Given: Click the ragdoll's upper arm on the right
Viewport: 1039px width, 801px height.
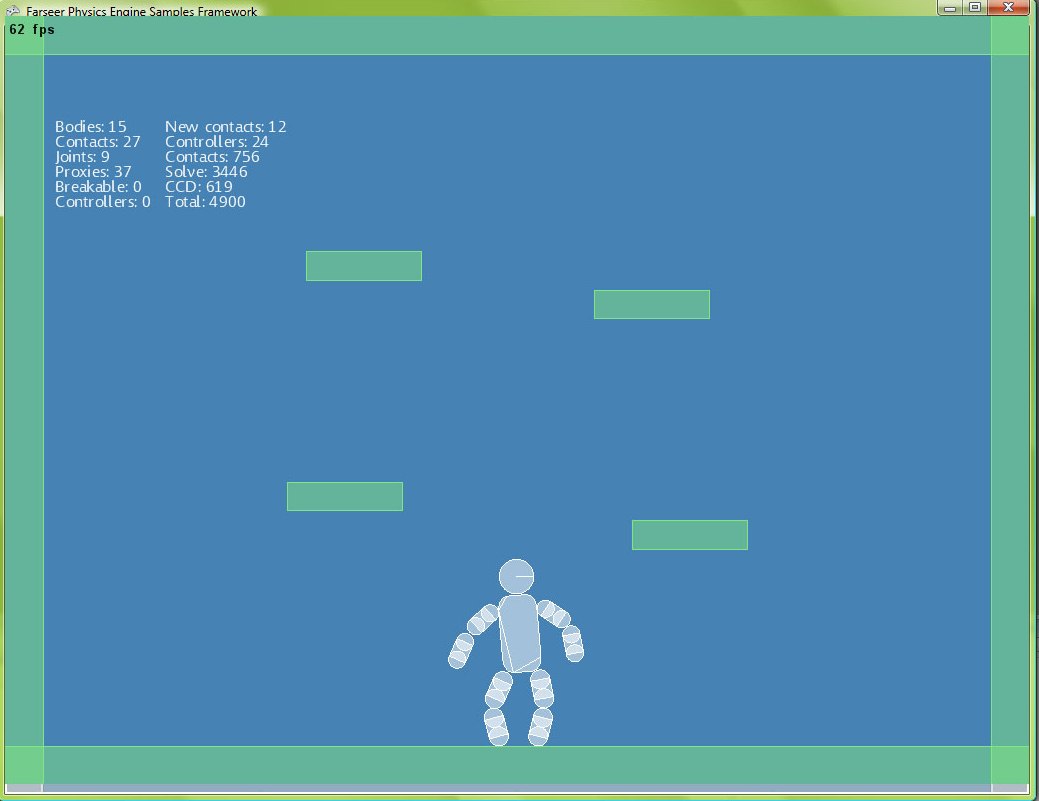Looking at the screenshot, I should point(553,612).
